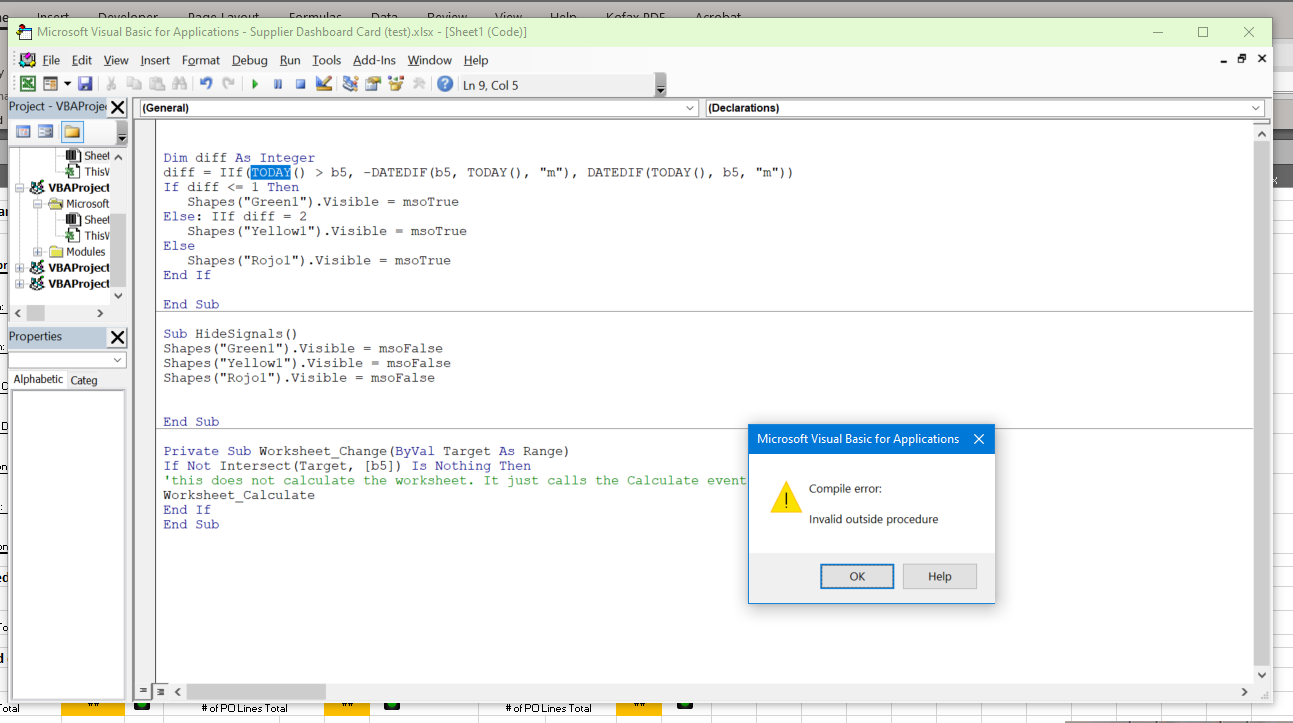Switch to the Categorized properties tab
1293x723 pixels.
coord(84,380)
